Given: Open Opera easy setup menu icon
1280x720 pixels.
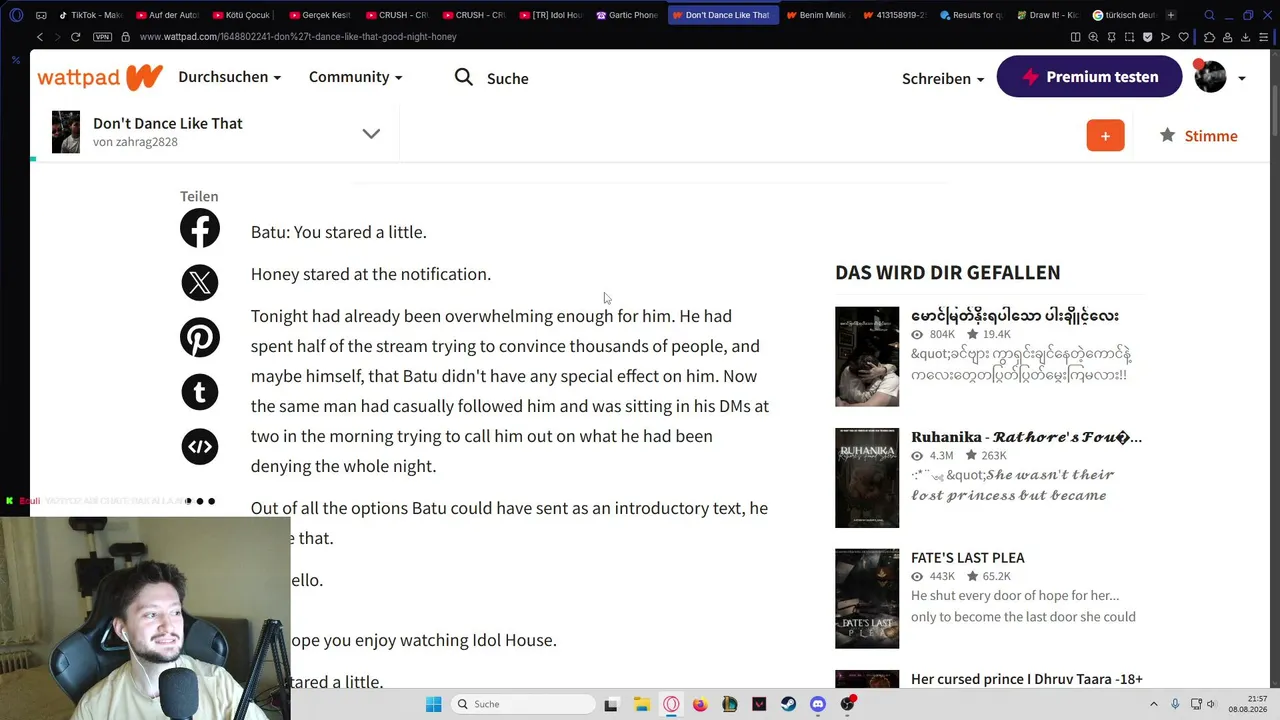Looking at the screenshot, I should click(x=1265, y=37).
